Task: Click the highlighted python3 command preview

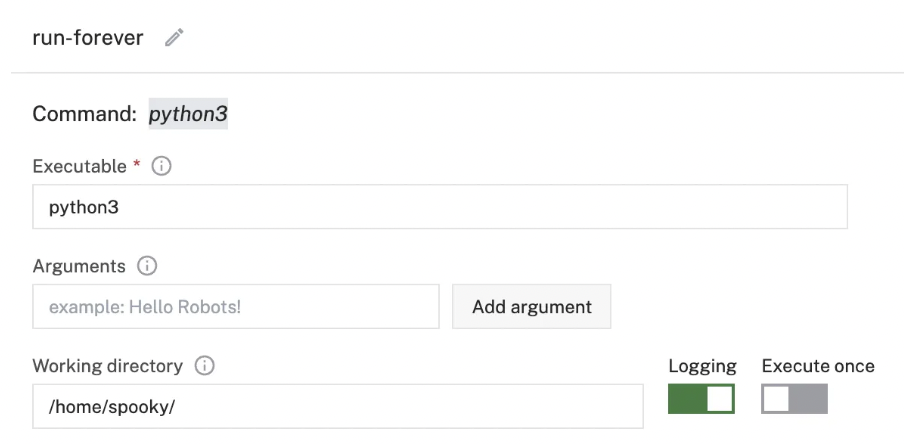Action: pyautogui.click(x=189, y=115)
